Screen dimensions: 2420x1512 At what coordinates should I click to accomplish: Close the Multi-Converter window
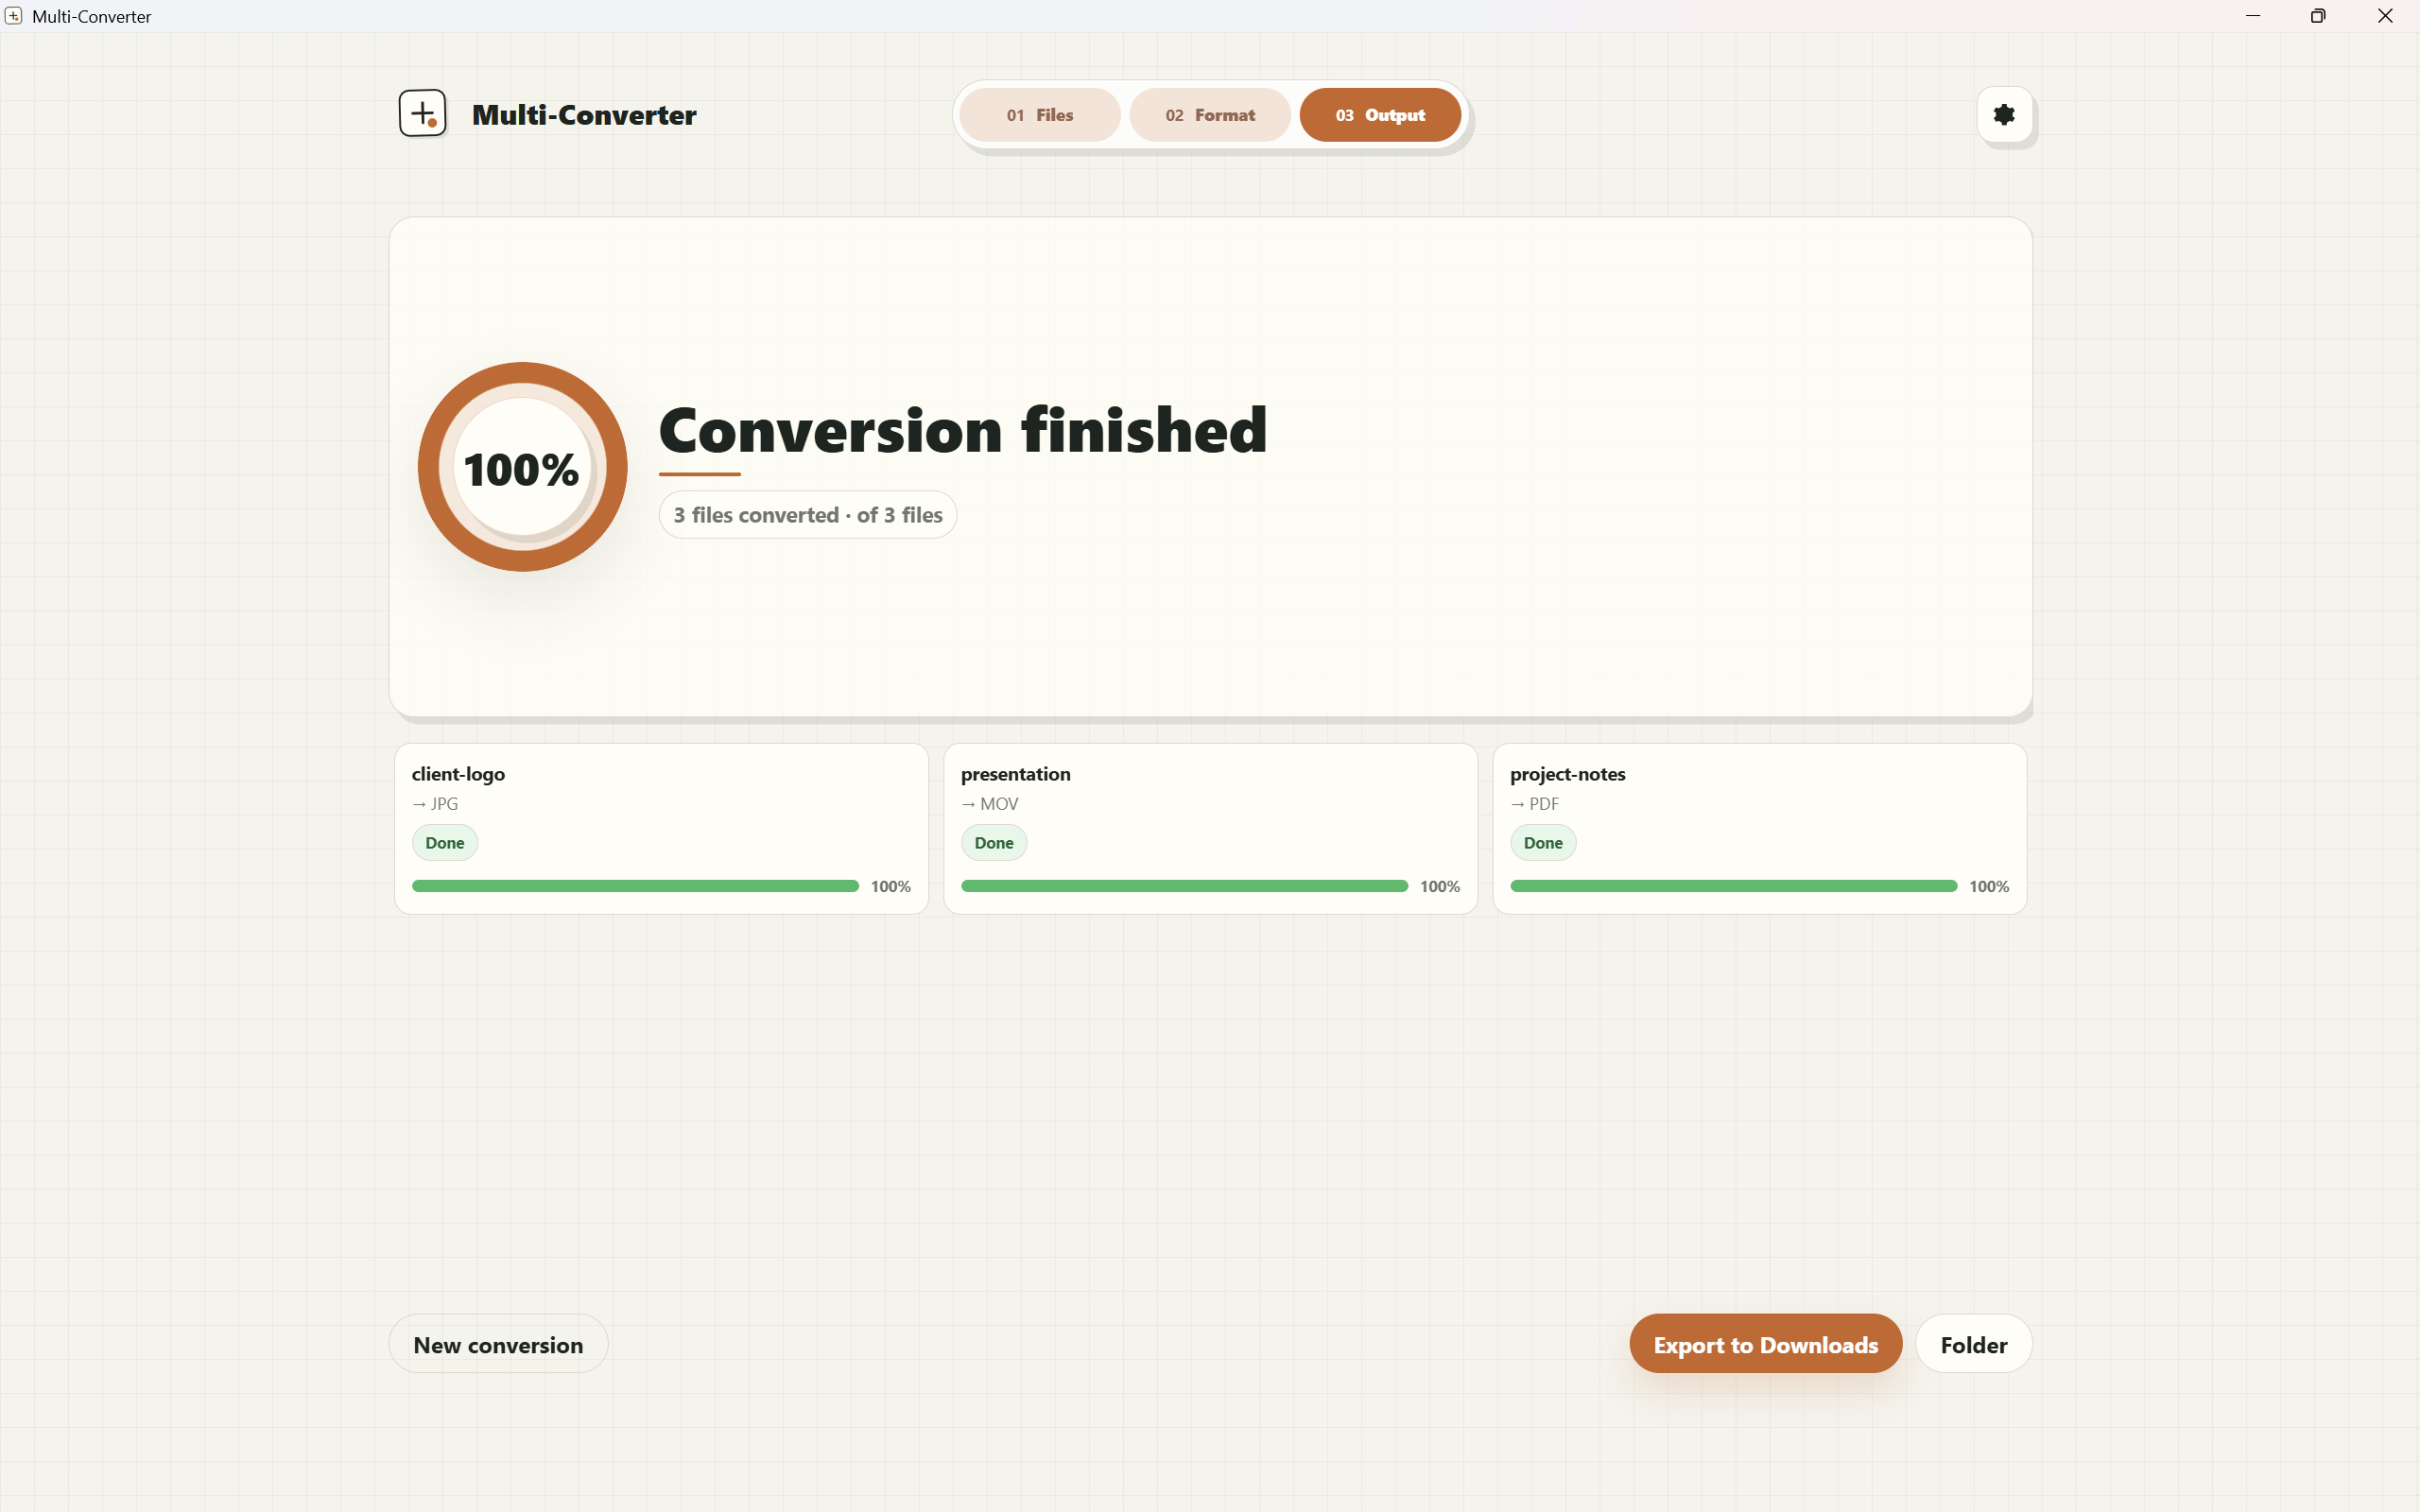point(2385,16)
